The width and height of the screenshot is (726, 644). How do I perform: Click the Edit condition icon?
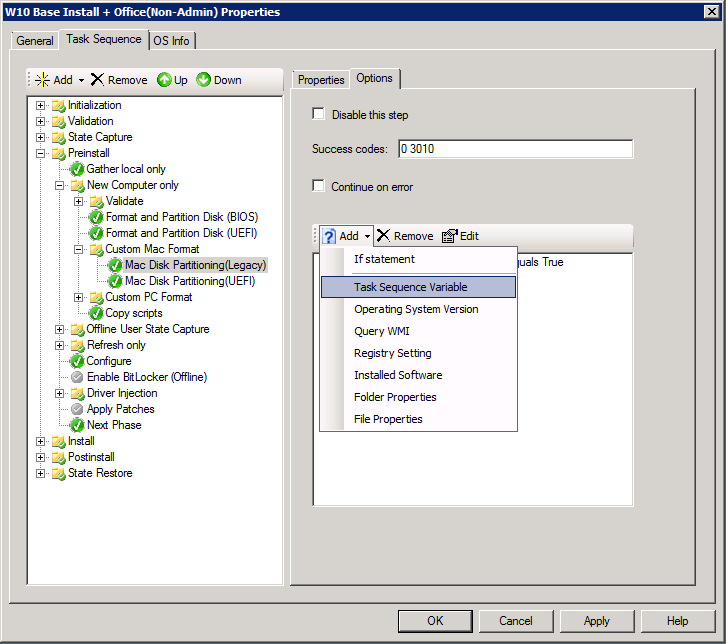tap(450, 236)
